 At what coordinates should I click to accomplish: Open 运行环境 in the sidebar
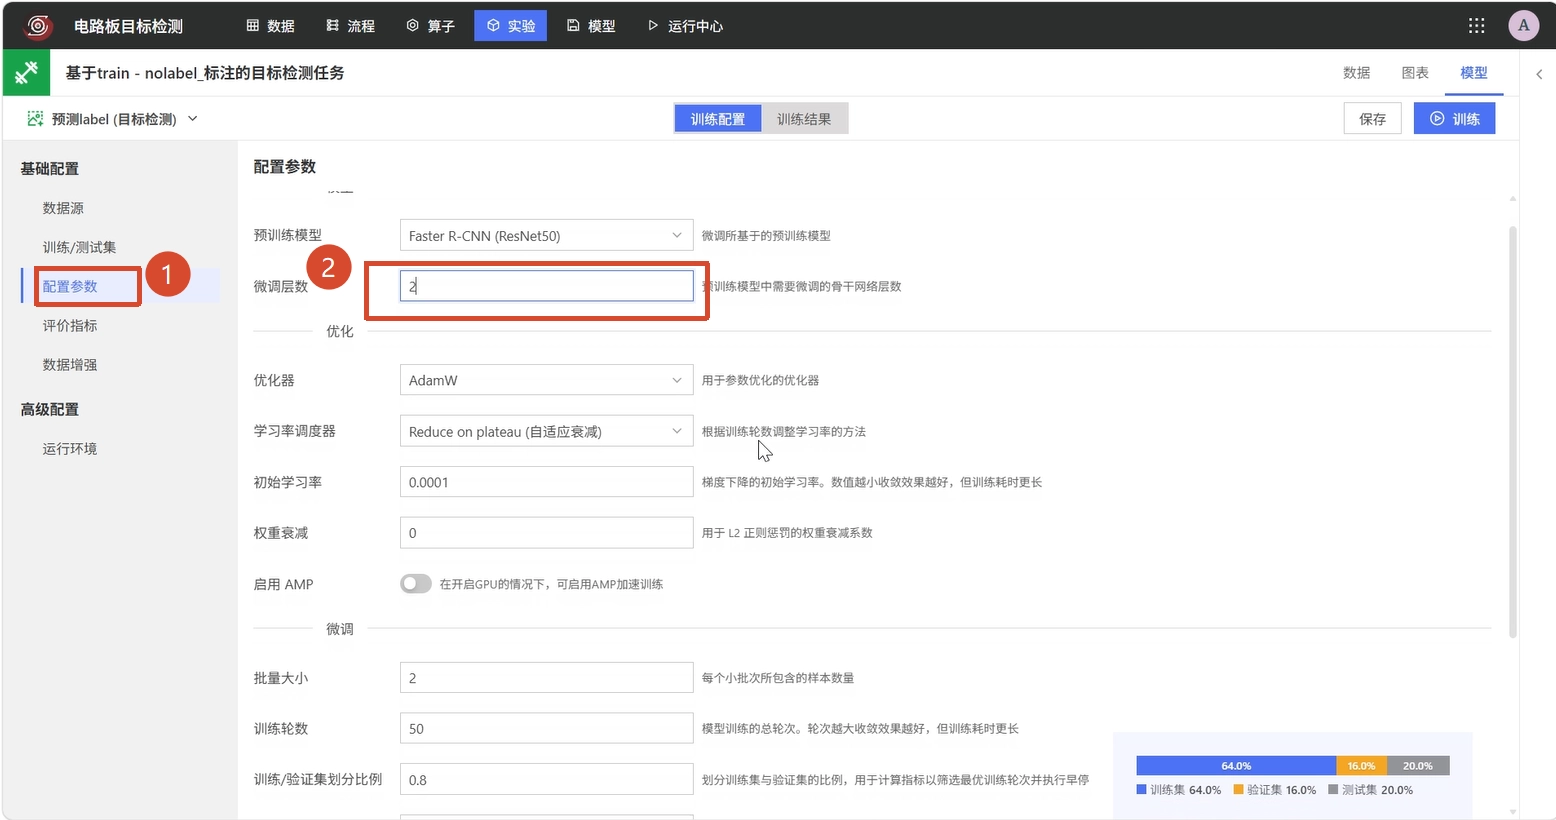click(70, 449)
